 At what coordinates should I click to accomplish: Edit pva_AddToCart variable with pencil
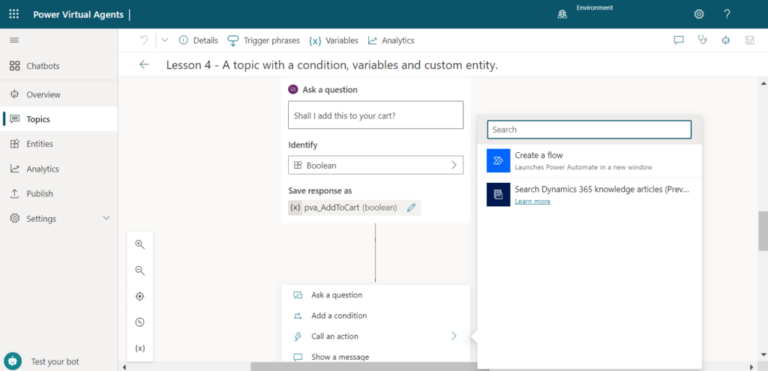[411, 208]
